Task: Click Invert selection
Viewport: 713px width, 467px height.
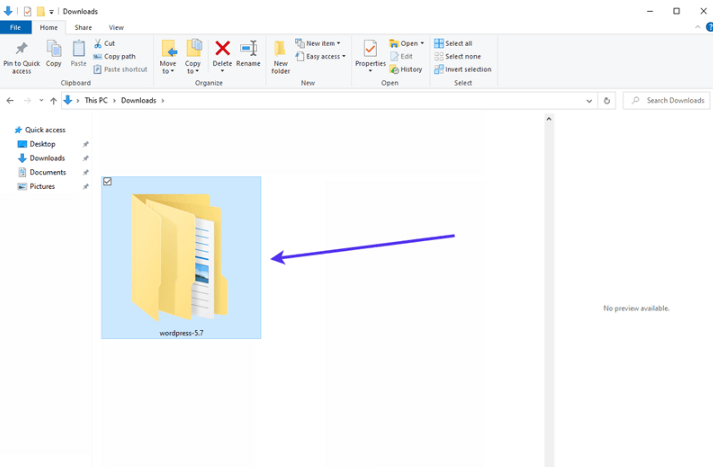Action: 463,69
